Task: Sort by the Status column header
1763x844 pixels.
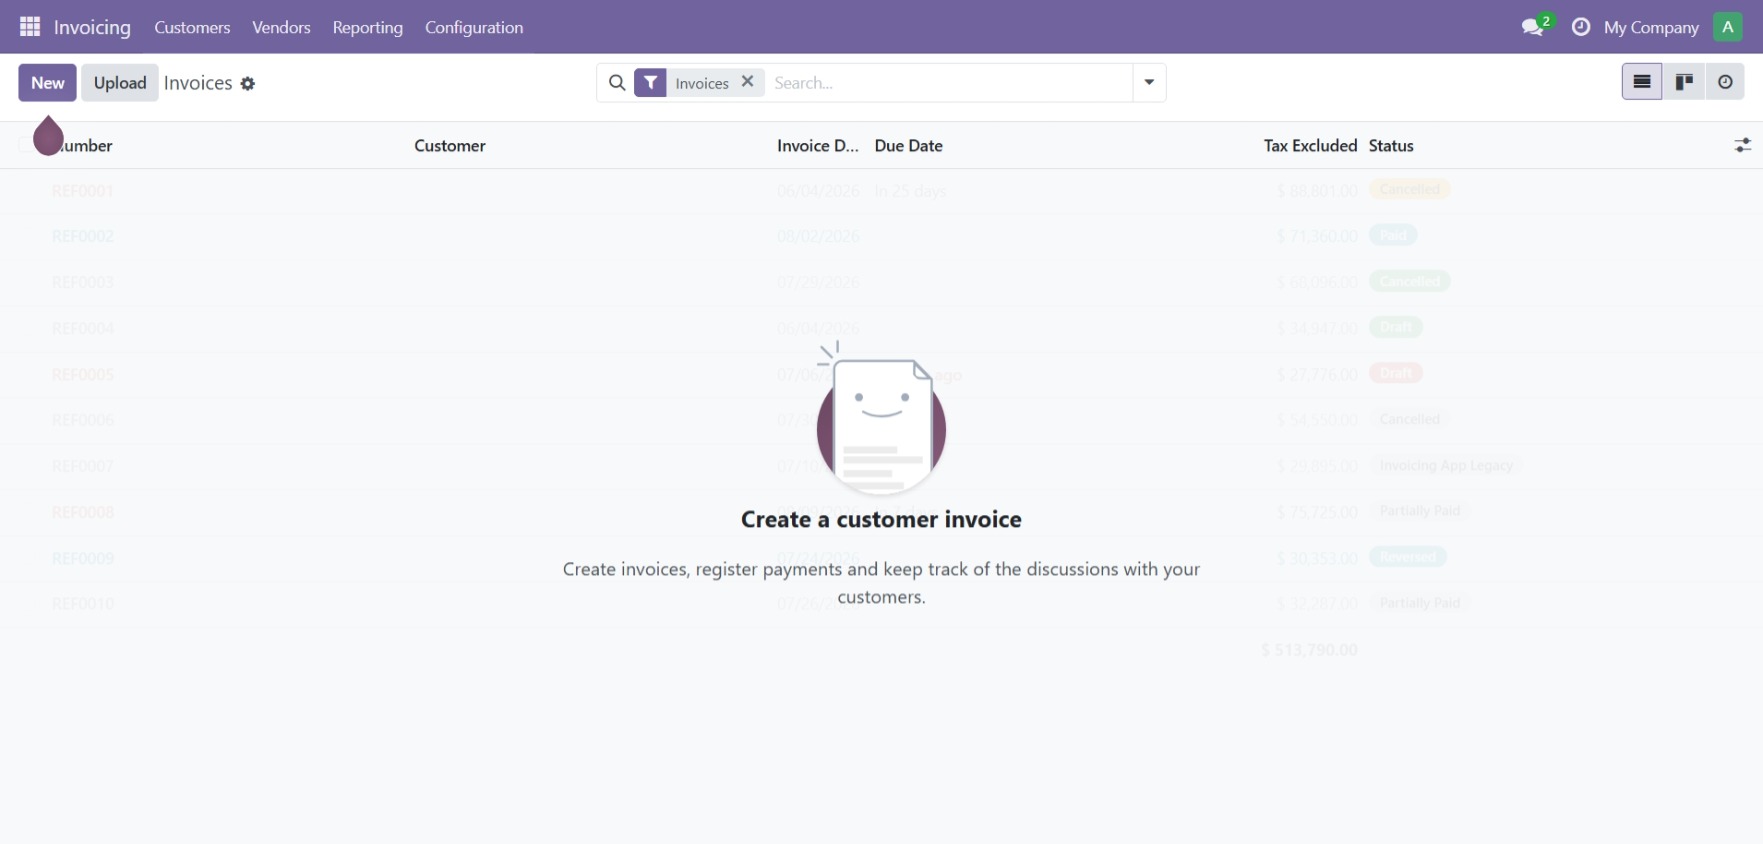Action: pos(1391,146)
